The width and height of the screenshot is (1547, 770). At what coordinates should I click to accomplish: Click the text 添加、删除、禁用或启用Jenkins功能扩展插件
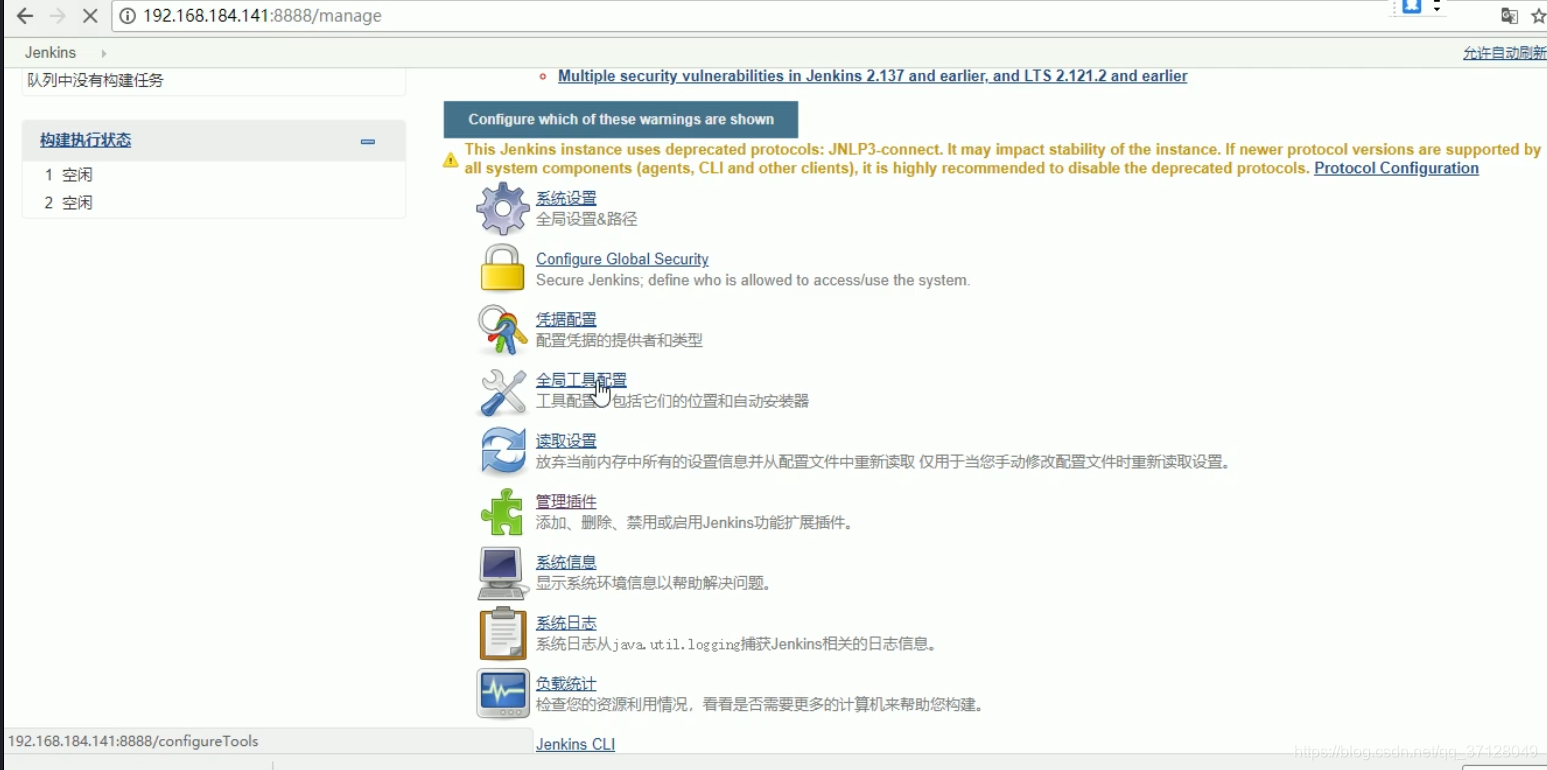pos(696,523)
